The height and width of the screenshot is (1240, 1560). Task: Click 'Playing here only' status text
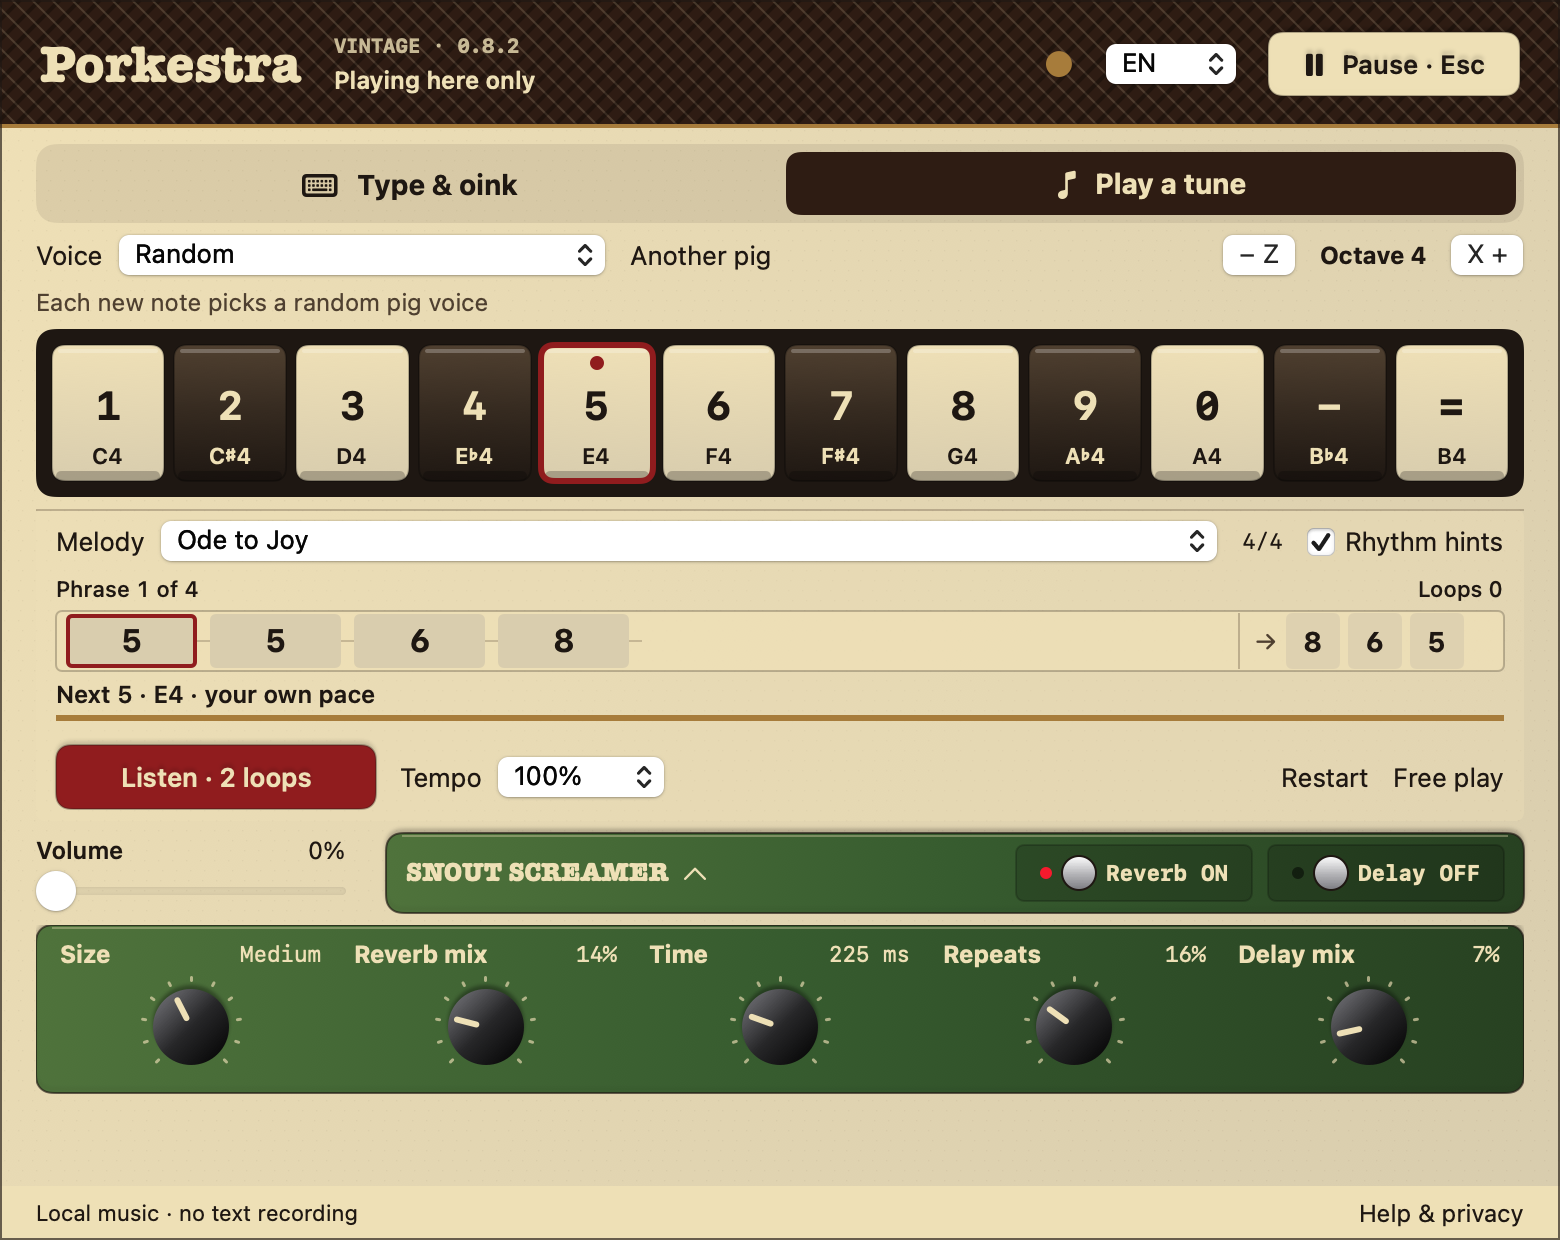(x=434, y=81)
